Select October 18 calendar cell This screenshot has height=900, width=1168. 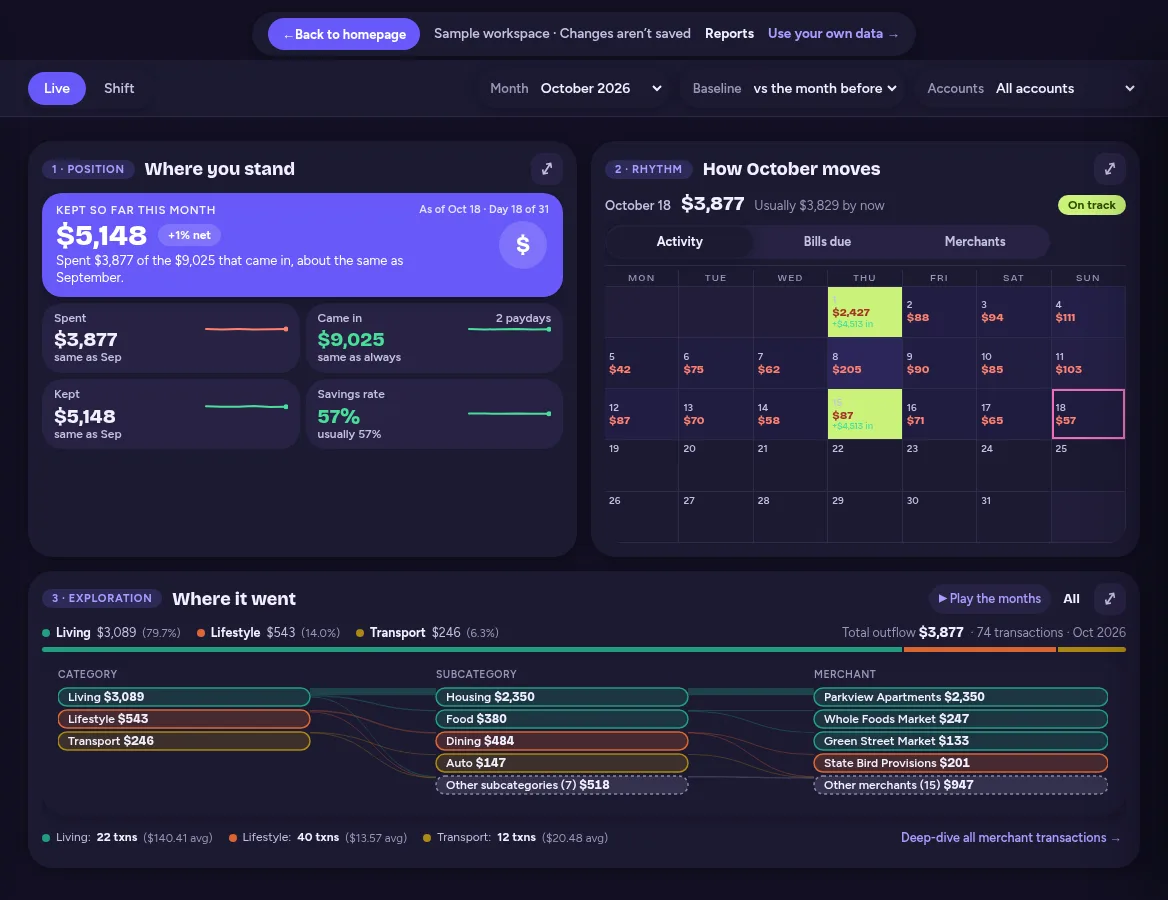pos(1088,413)
